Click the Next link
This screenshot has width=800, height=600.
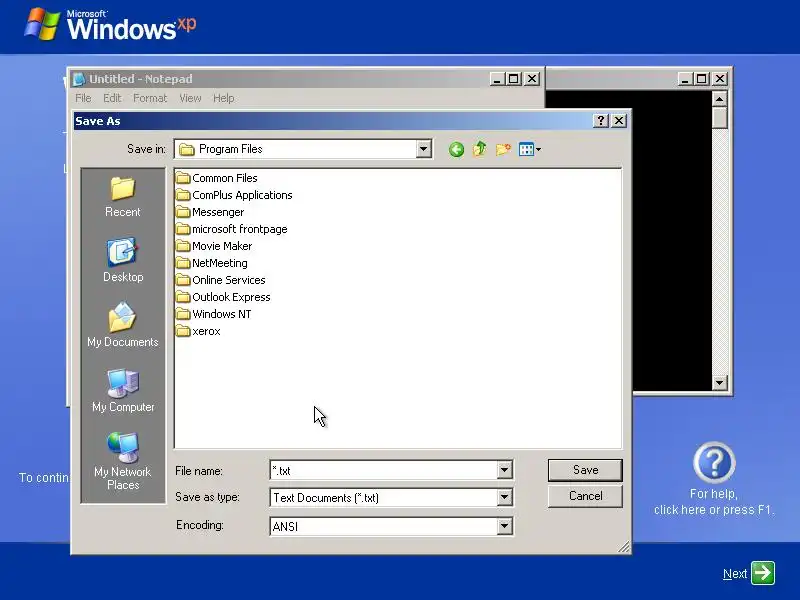735,574
